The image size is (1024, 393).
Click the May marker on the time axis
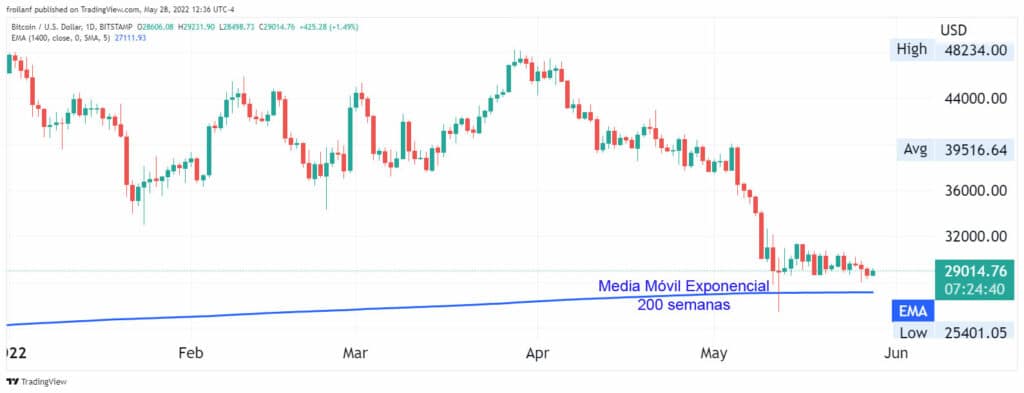coord(713,353)
